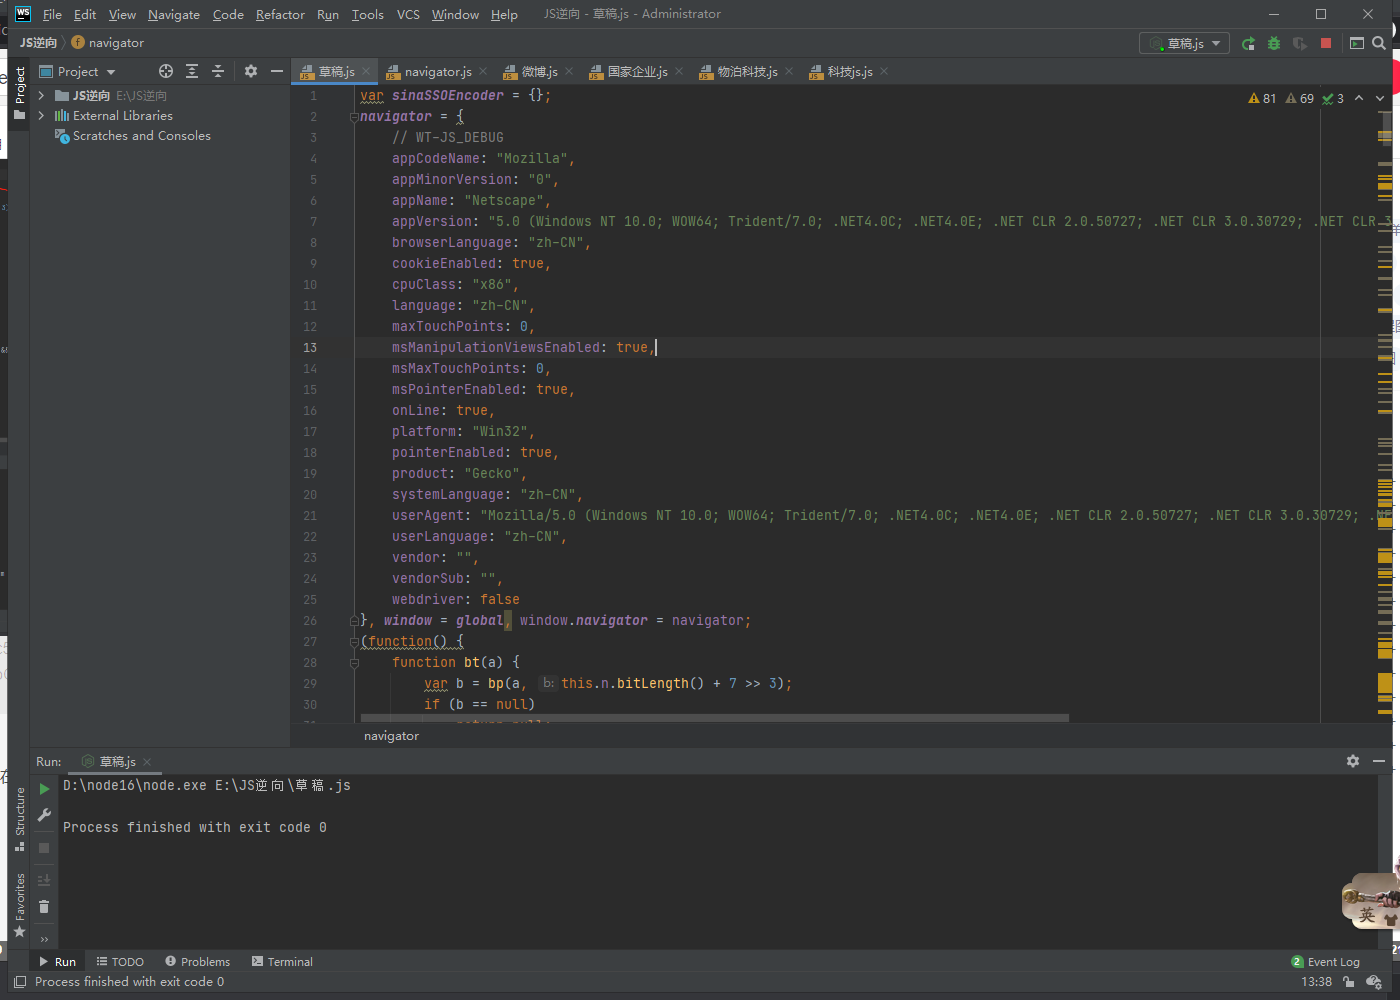Click the 13:38 caret position in status bar

pos(1316,982)
